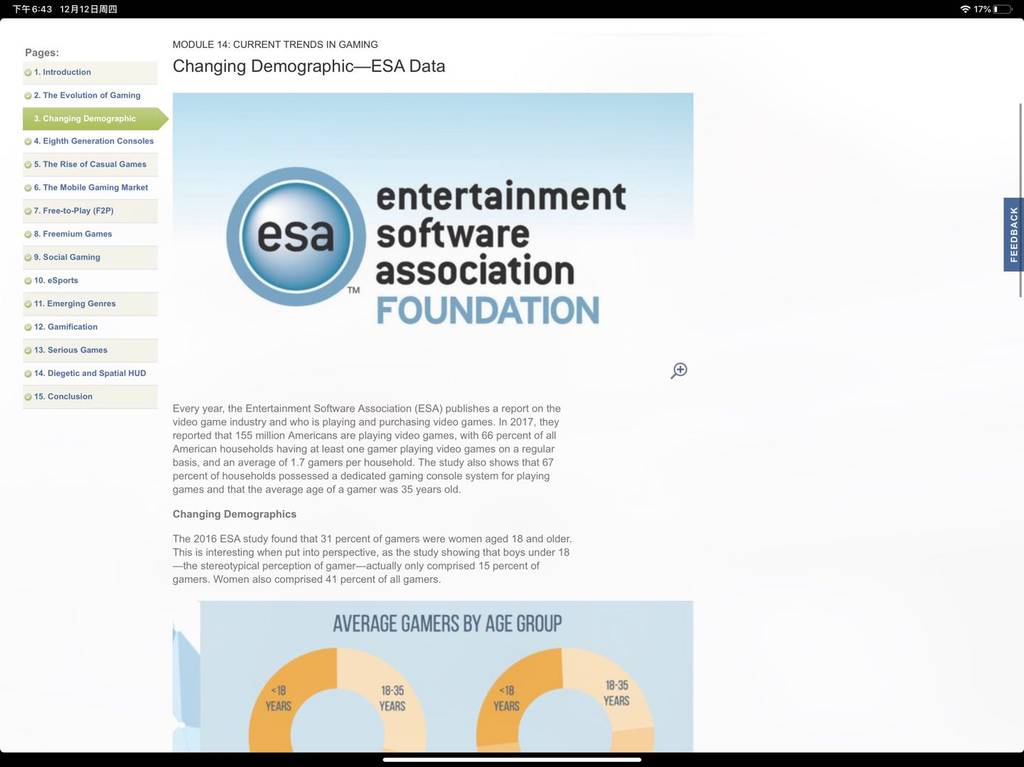Image resolution: width=1024 pixels, height=767 pixels.
Task: Tap the battery indicator icon
Action: point(1003,9)
